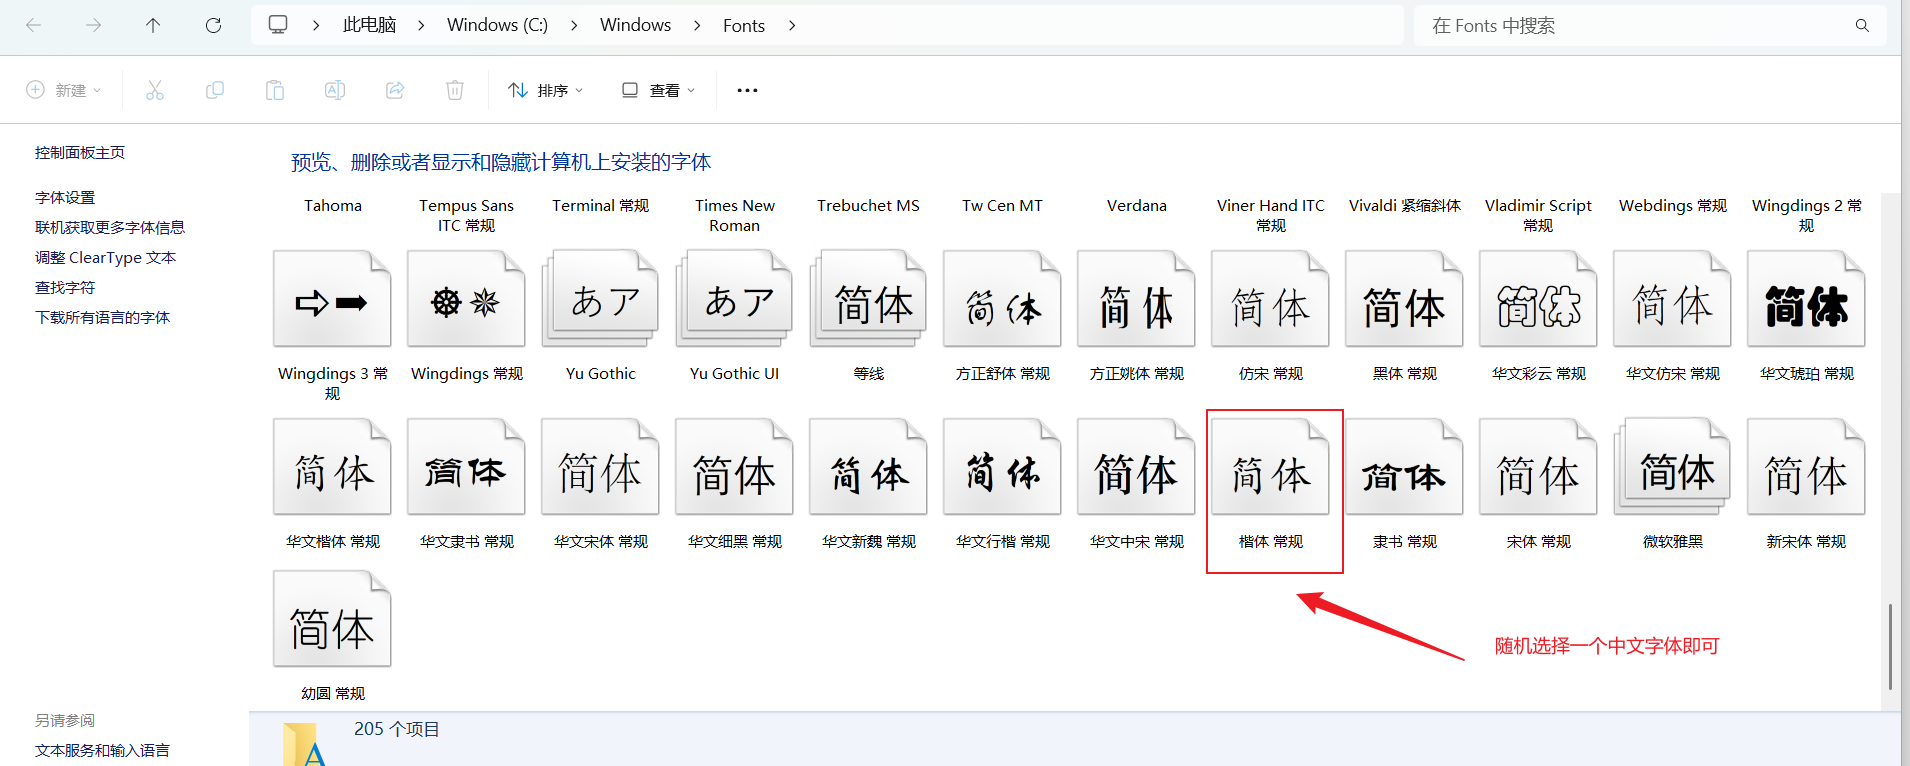The image size is (1910, 766).
Task: Click the Share icon in toolbar
Action: (395, 90)
